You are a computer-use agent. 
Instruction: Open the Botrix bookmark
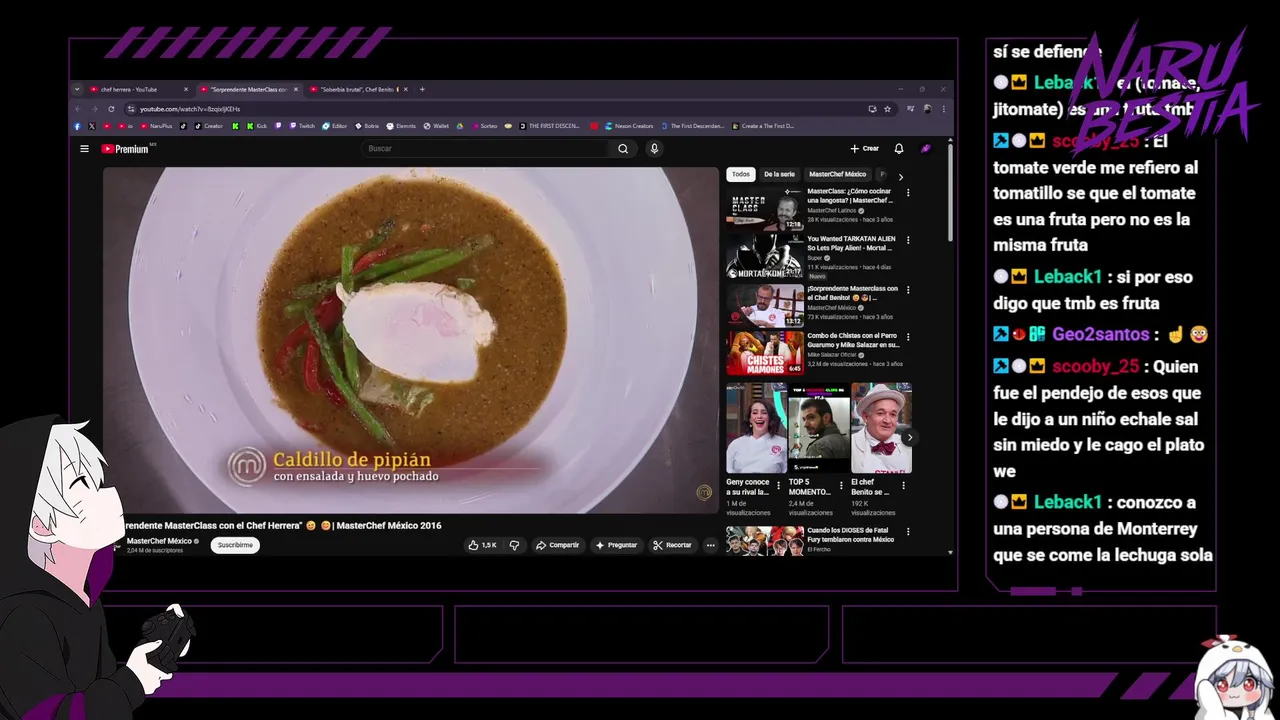(x=367, y=126)
